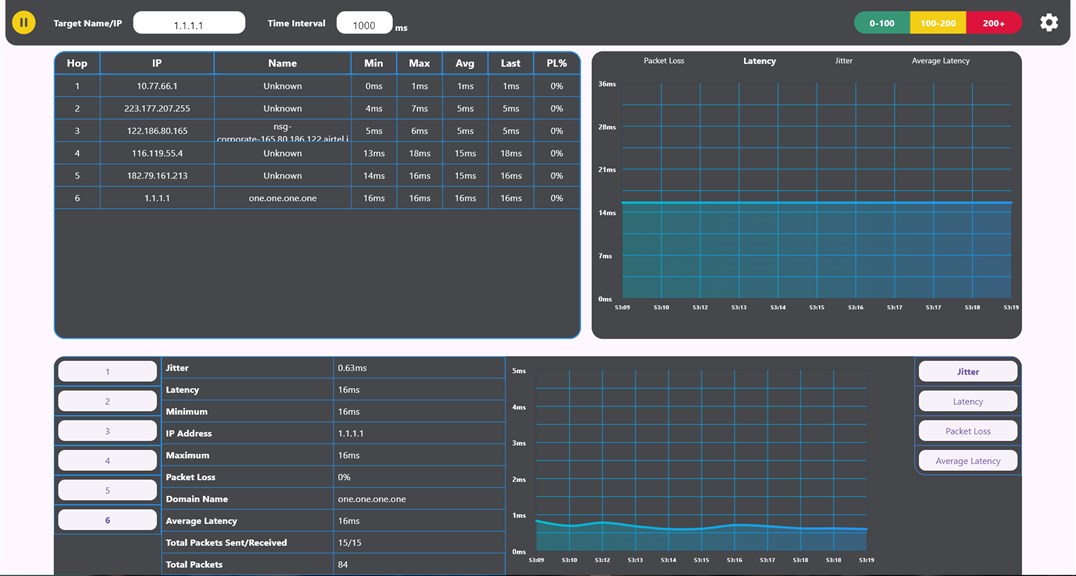Select the red 200+ latency range
The width and height of the screenshot is (1076, 576).
coord(994,23)
